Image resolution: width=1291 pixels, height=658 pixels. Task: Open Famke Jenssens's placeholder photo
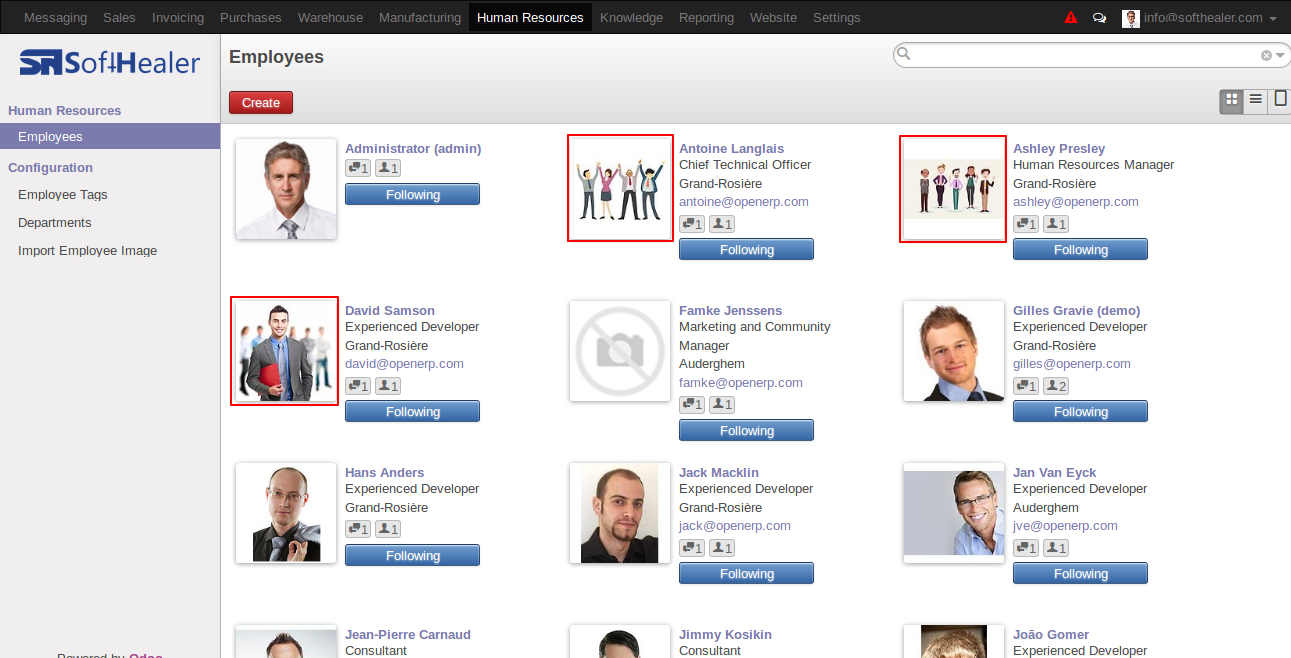pos(620,351)
